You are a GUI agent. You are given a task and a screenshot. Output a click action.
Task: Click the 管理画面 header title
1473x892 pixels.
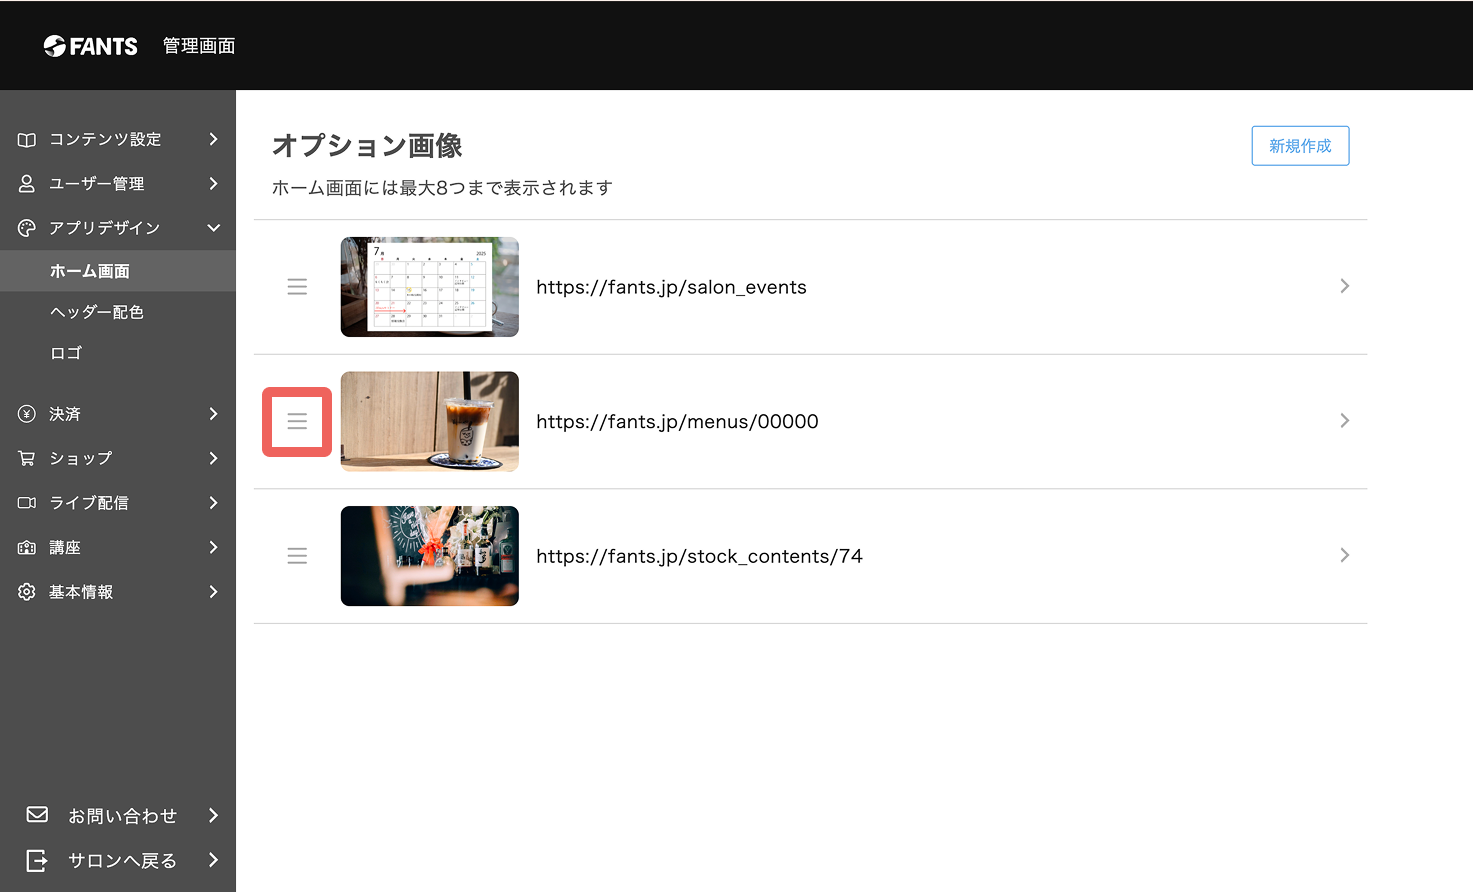pyautogui.click(x=199, y=46)
